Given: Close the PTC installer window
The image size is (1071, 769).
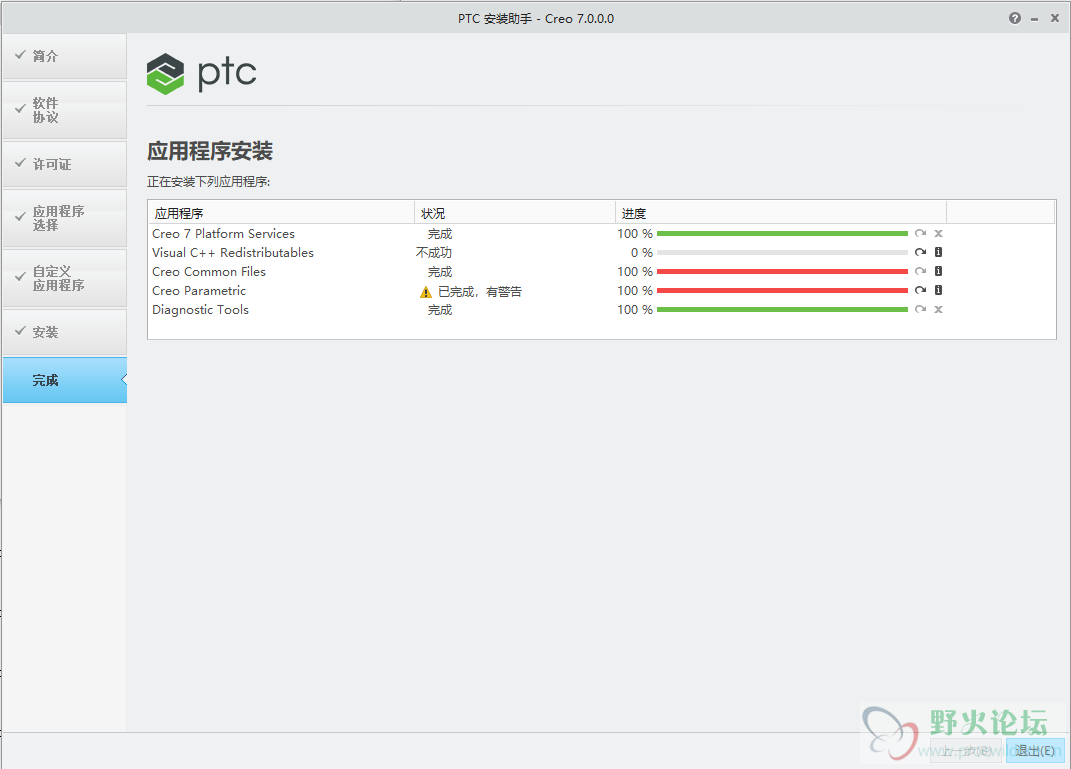Looking at the screenshot, I should point(1055,18).
